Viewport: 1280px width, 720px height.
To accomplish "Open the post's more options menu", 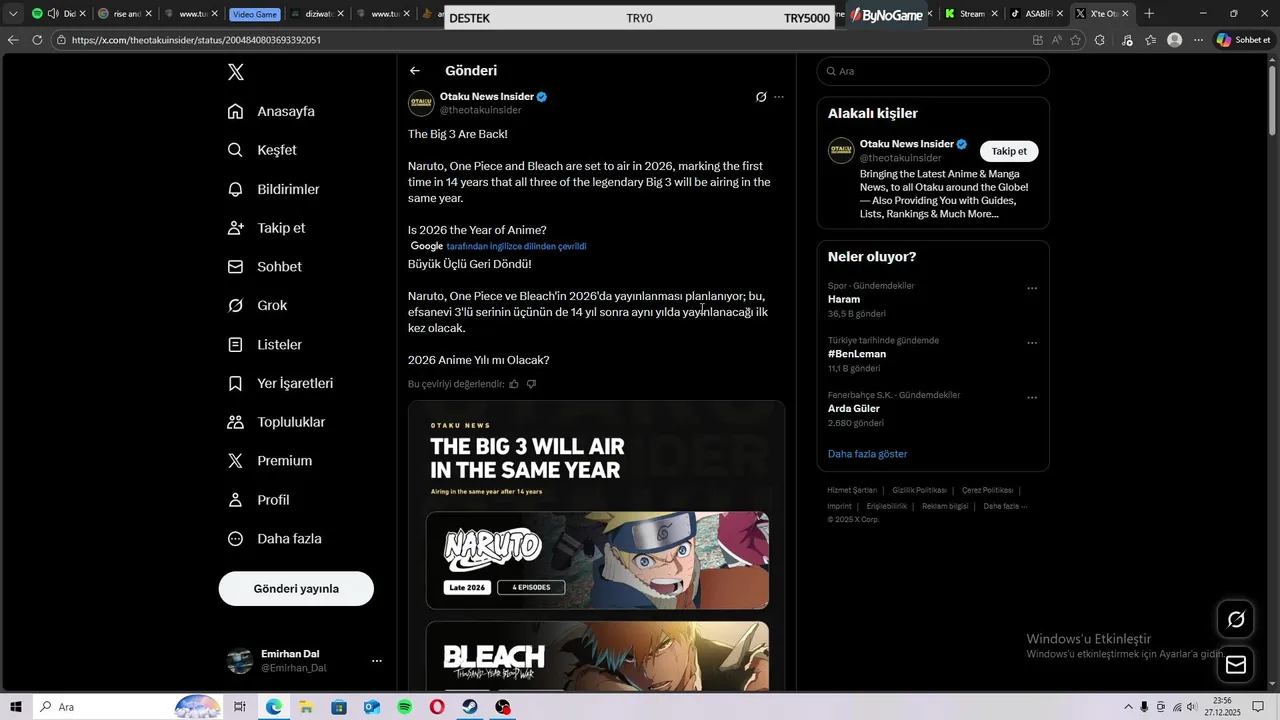I will click(779, 97).
